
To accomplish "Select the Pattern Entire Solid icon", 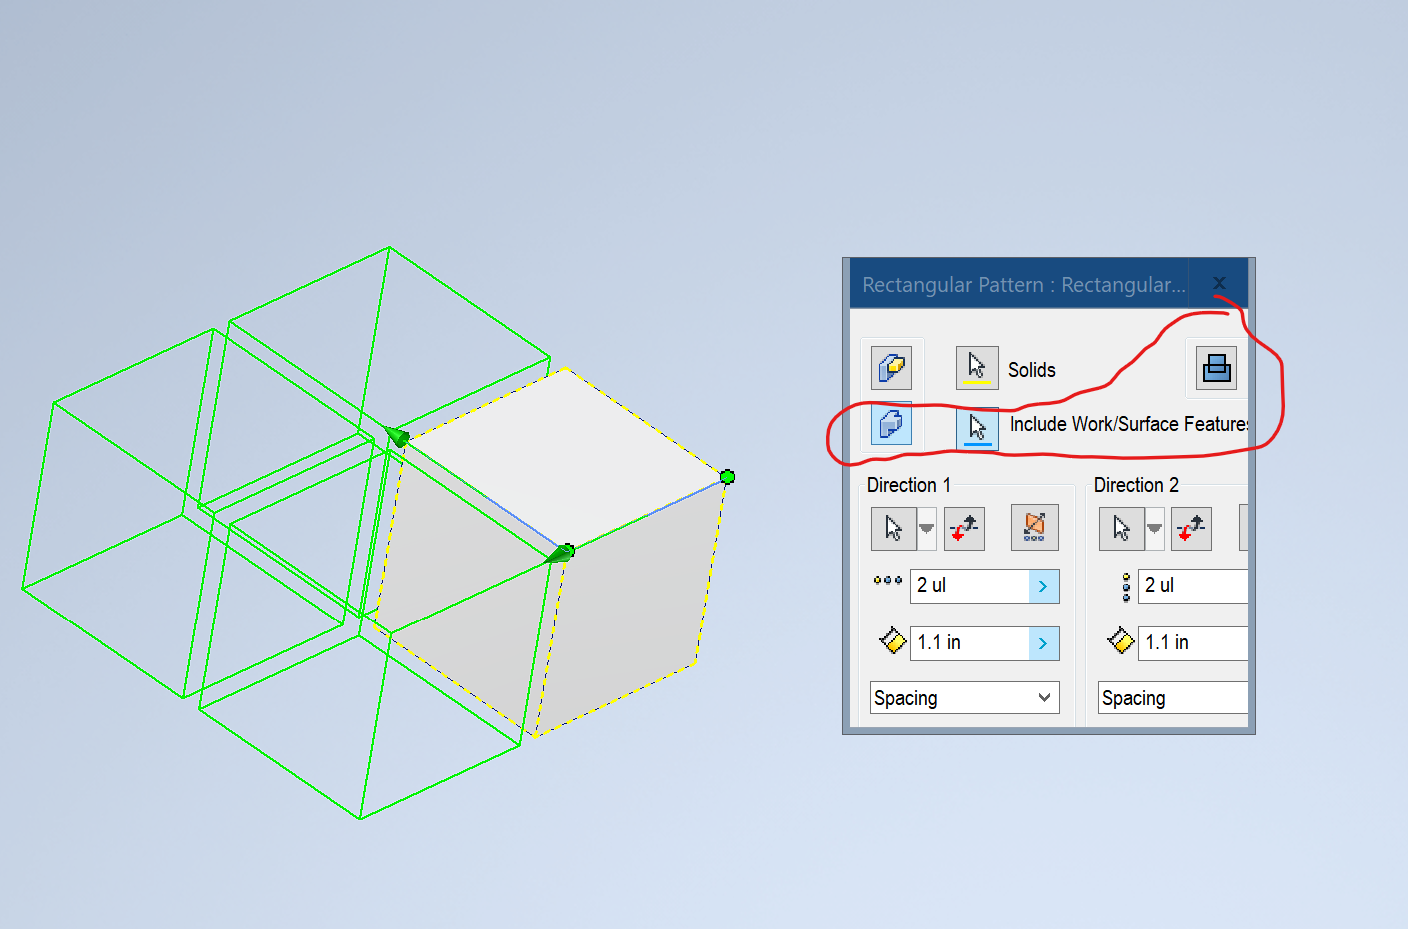I will (890, 424).
